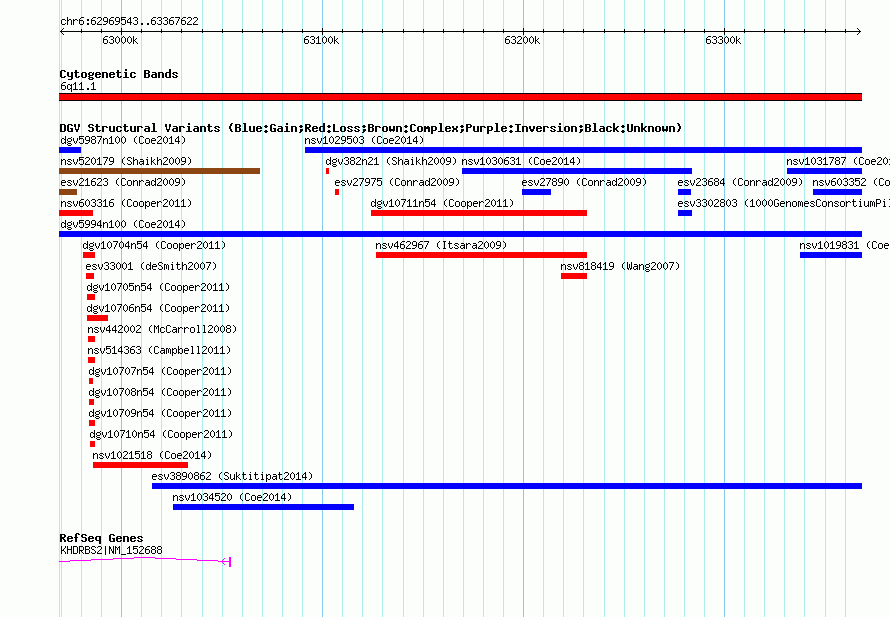Click the dgv10705n54 (Cooper2011) label
This screenshot has width=890, height=617.
tap(158, 287)
